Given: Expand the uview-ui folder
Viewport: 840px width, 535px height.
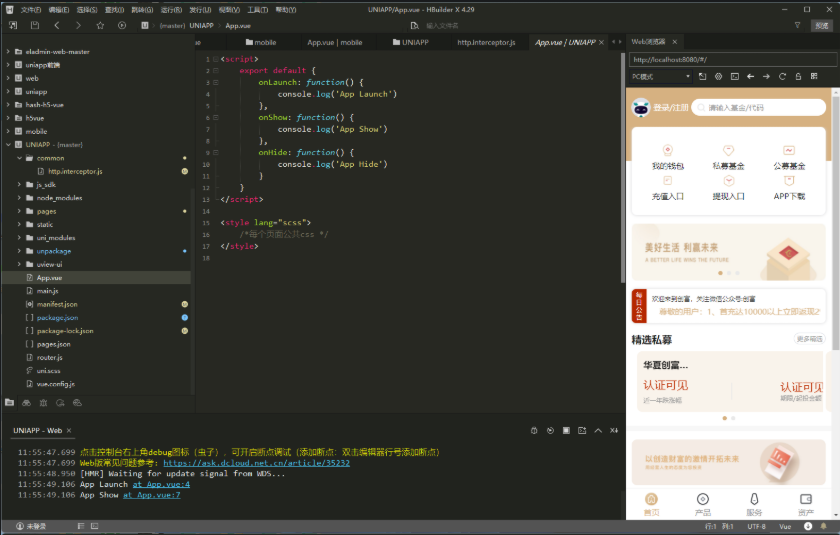Looking at the screenshot, I should click(x=19, y=264).
